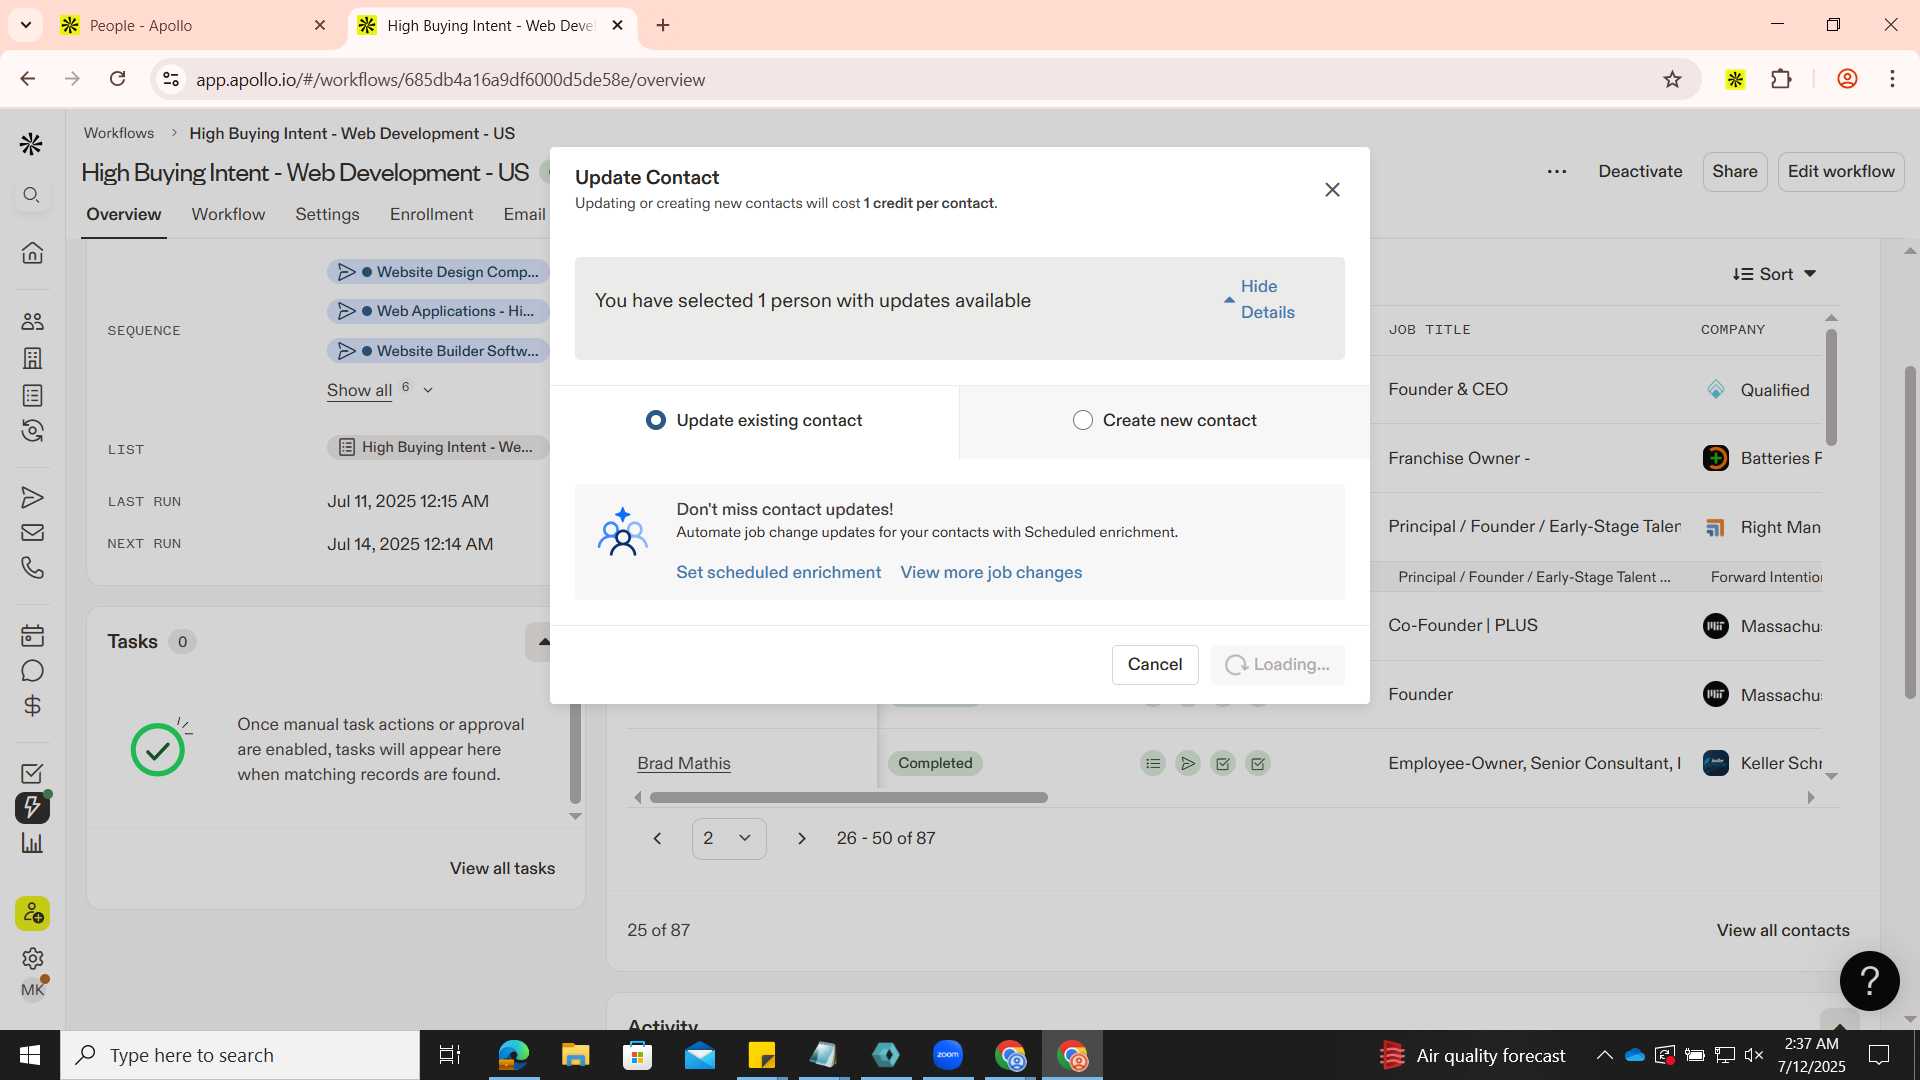Image resolution: width=1920 pixels, height=1080 pixels.
Task: Open Set scheduled enrichment link
Action: [x=779, y=573]
